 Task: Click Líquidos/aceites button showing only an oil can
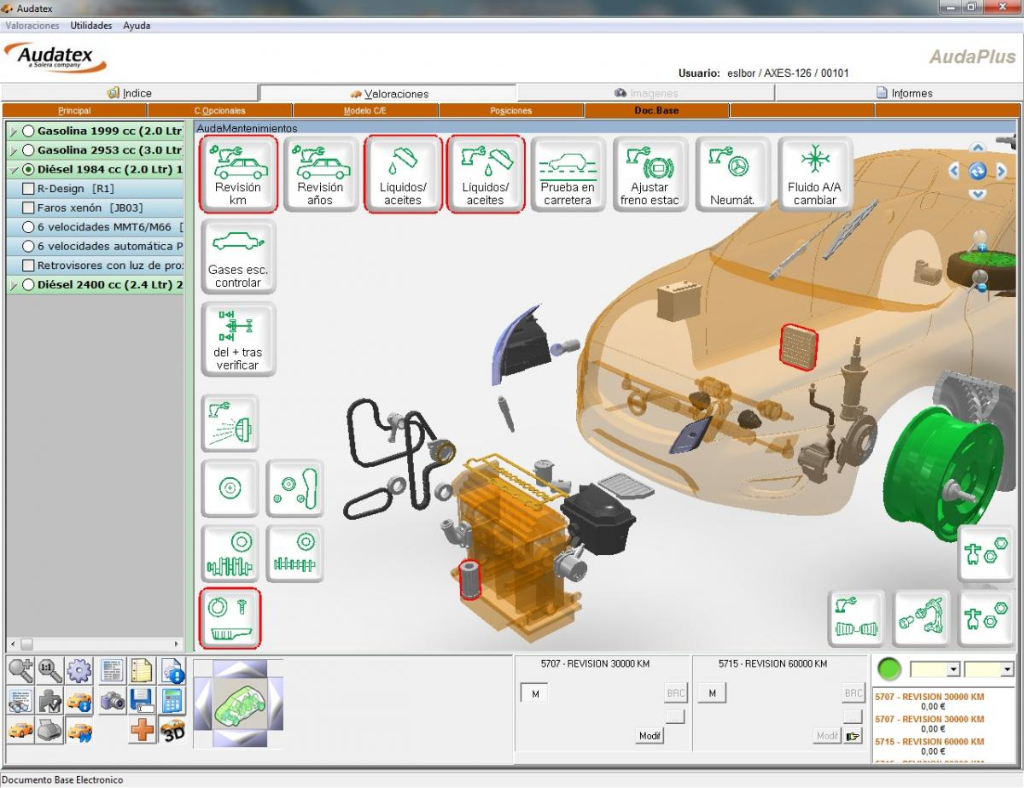point(403,174)
